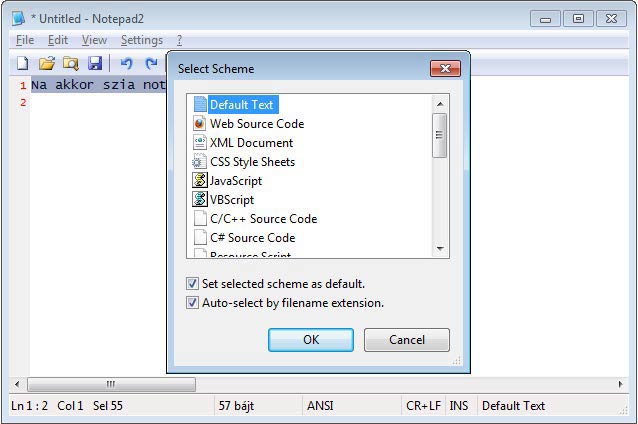Click the Redo arrow icon

coord(151,63)
